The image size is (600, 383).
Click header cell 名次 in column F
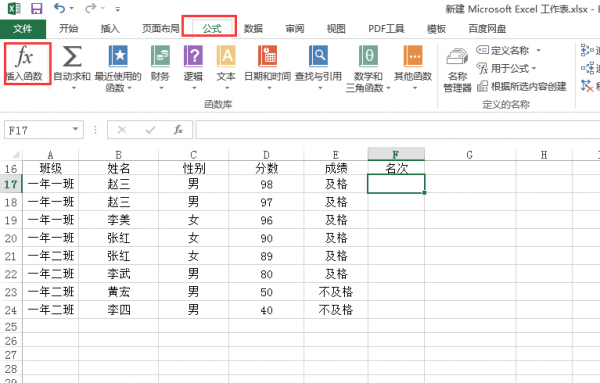point(396,168)
